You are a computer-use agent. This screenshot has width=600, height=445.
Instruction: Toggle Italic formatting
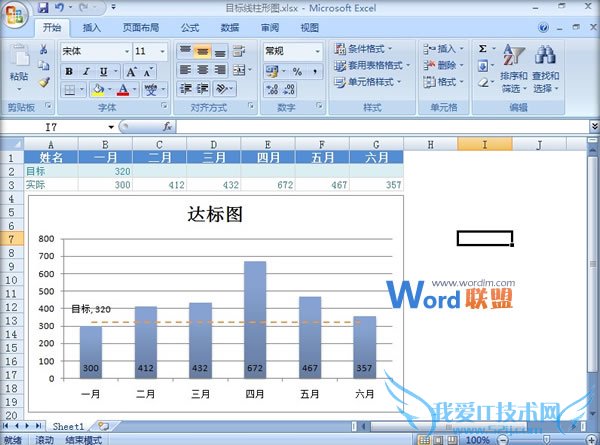coord(86,72)
